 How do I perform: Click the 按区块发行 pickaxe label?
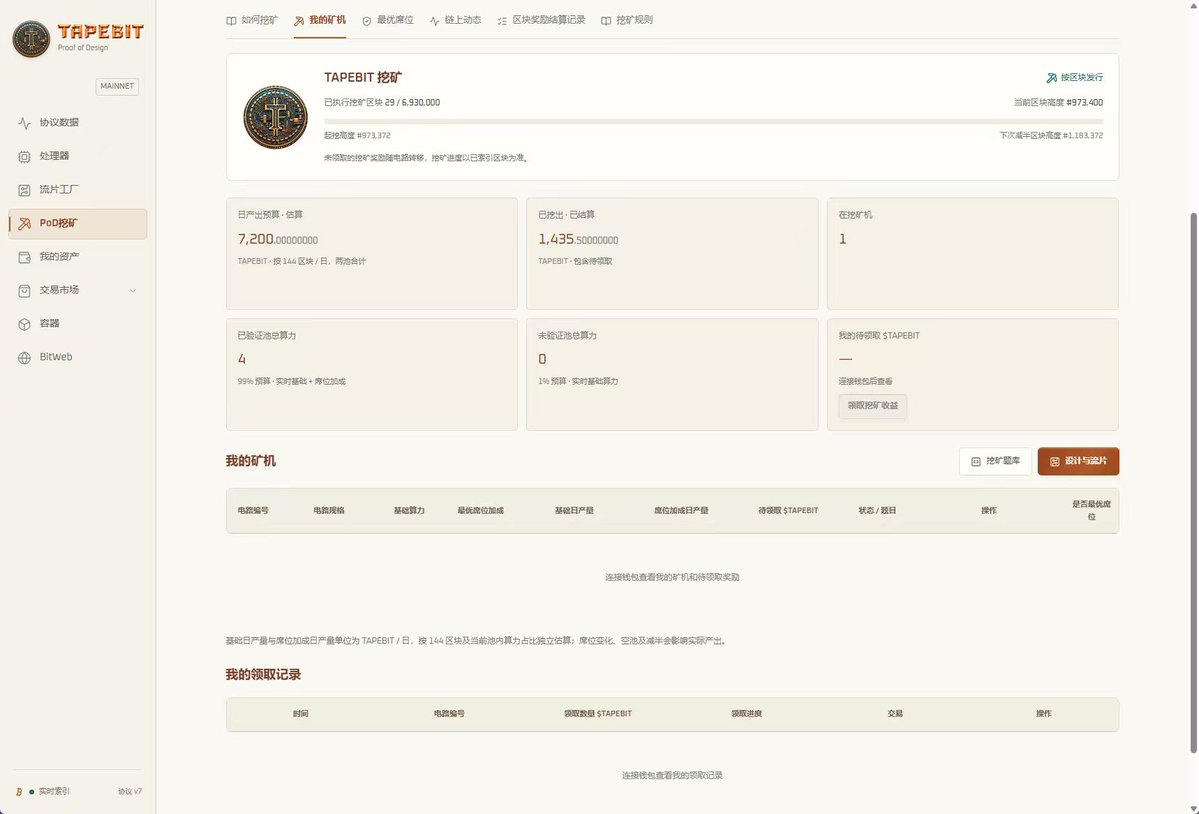[1074, 77]
